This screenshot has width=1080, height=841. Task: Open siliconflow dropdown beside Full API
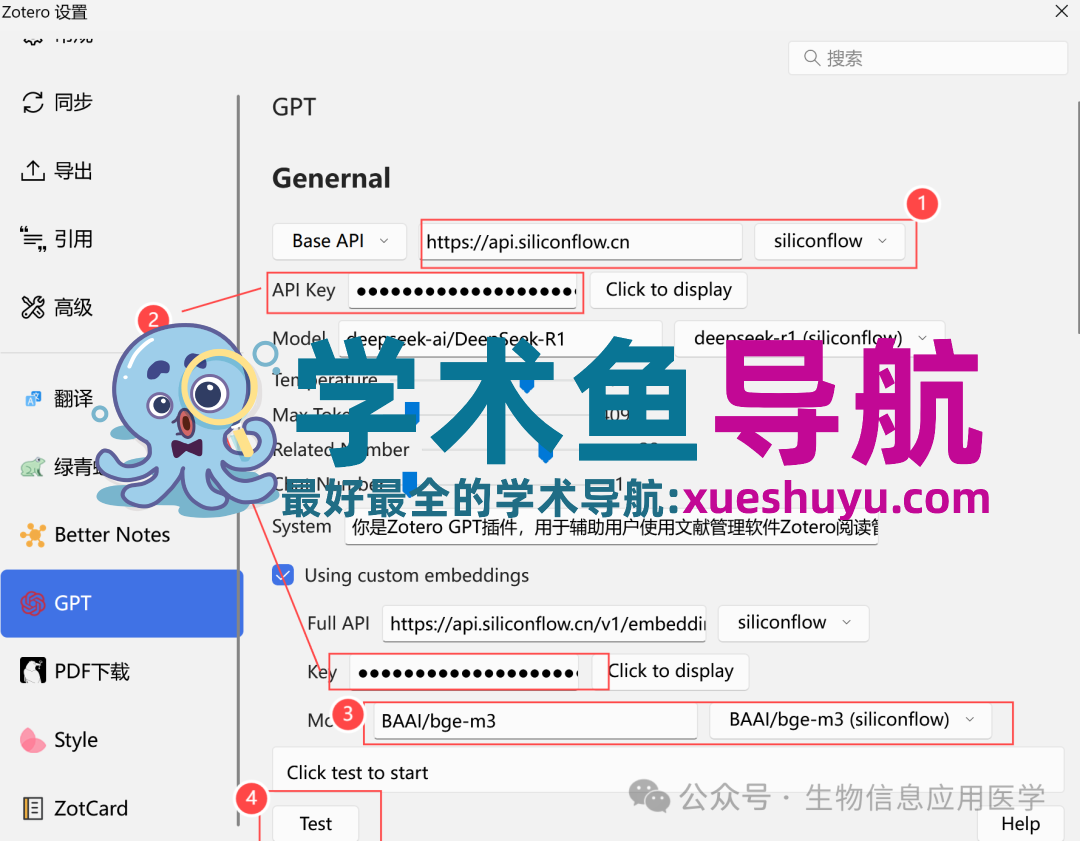tap(793, 623)
